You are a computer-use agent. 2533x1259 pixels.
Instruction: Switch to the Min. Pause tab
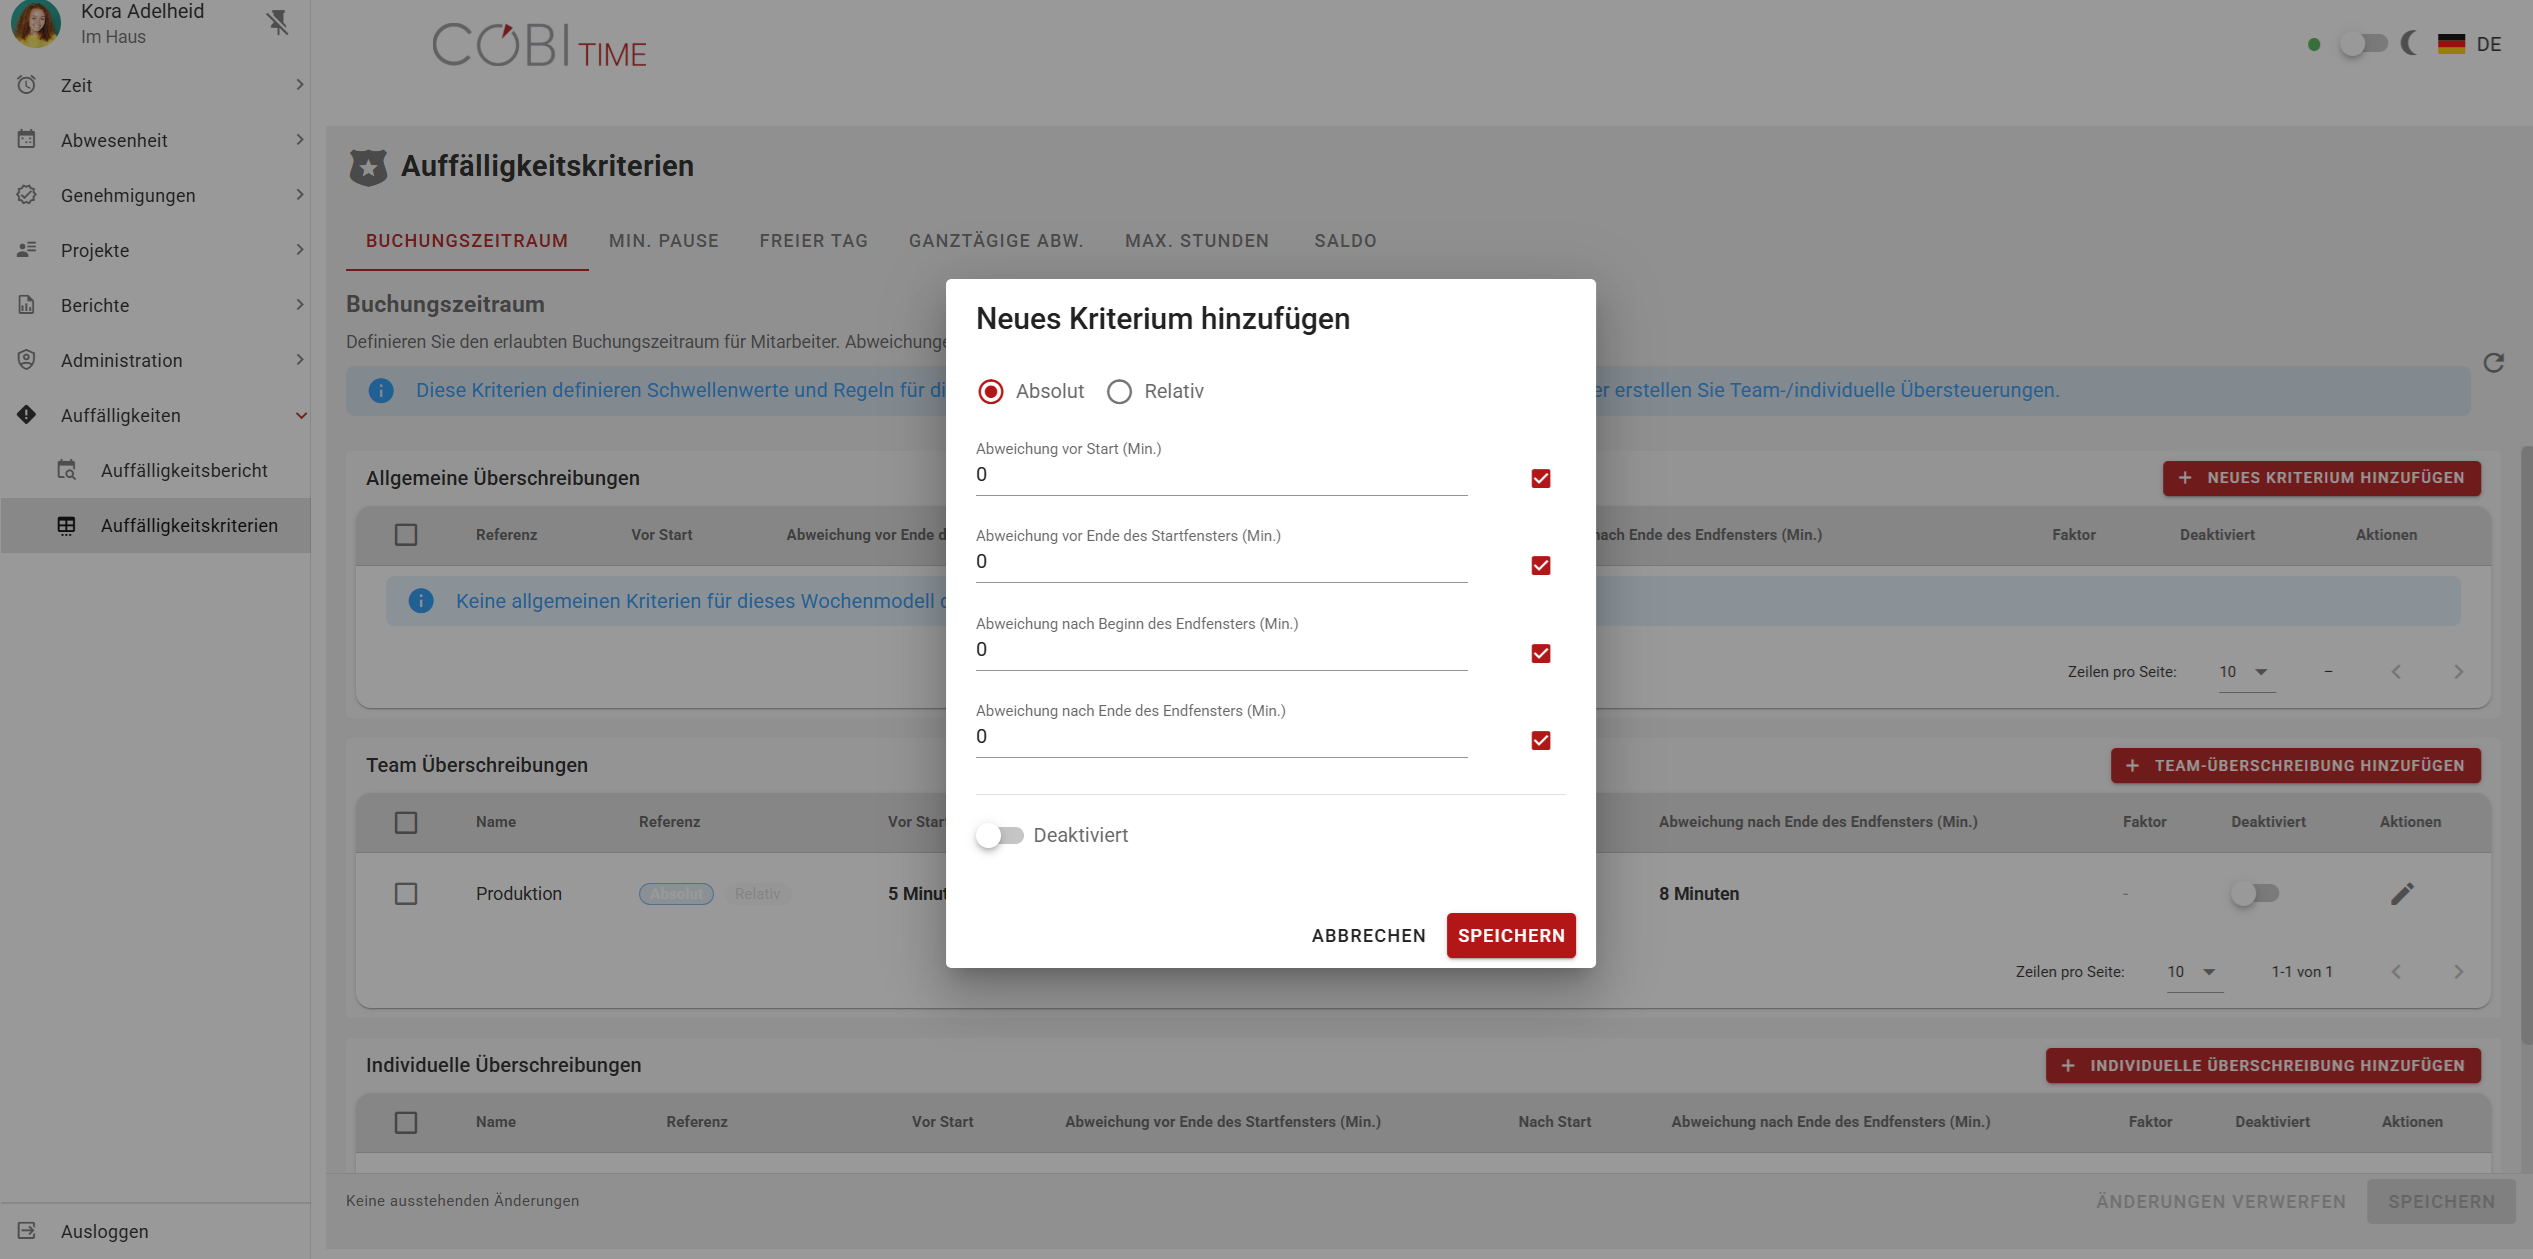coord(664,241)
